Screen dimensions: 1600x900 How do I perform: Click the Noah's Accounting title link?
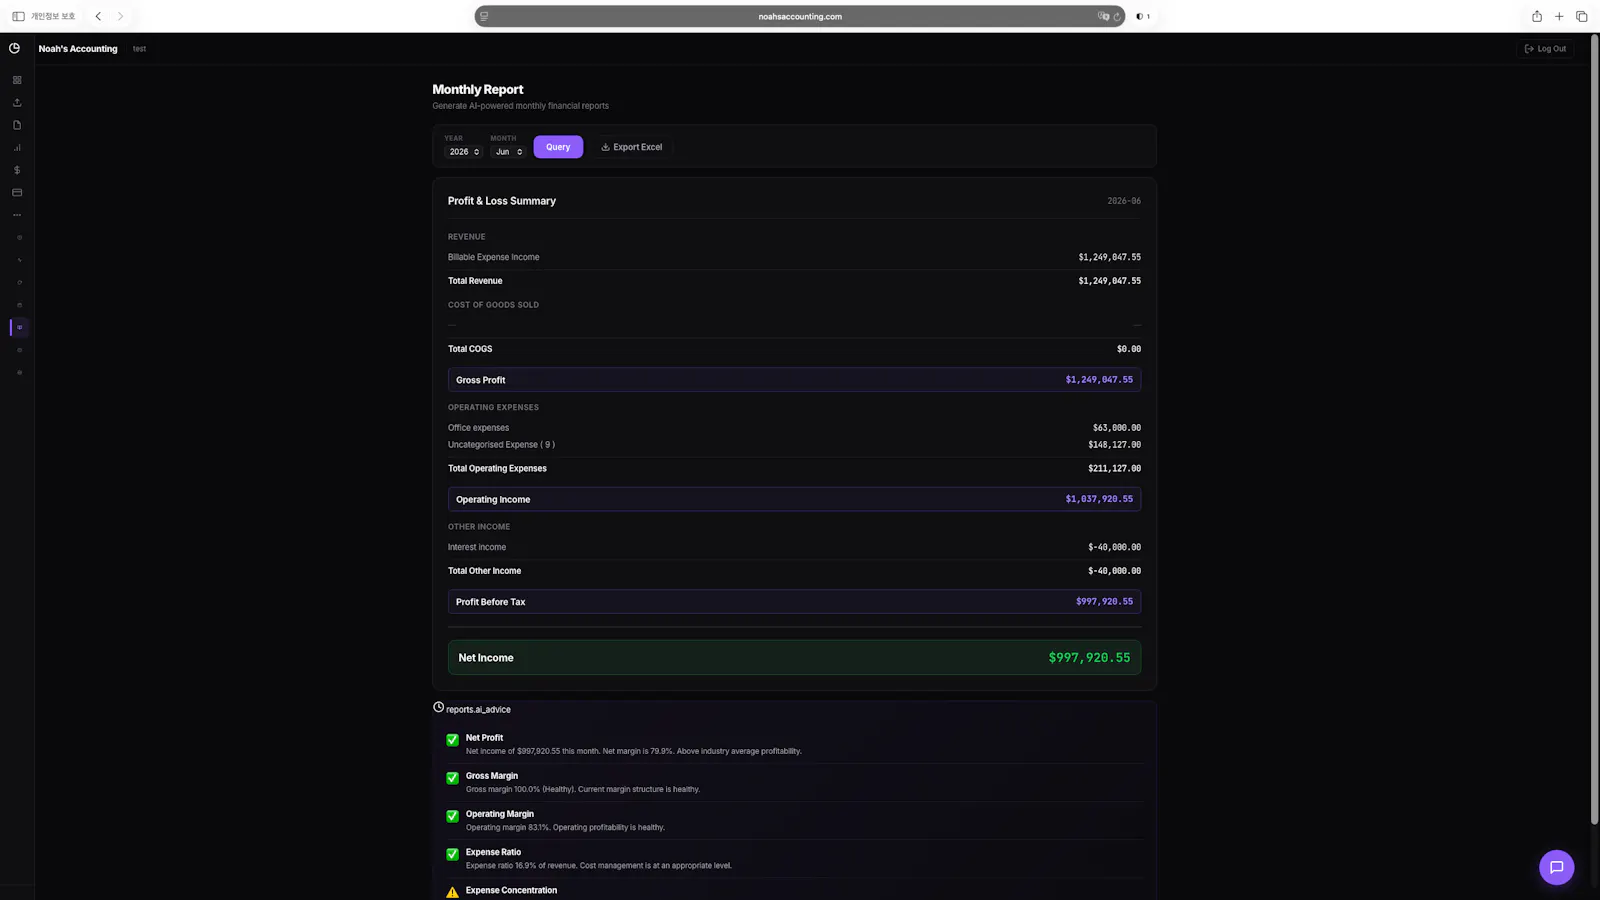pos(78,48)
